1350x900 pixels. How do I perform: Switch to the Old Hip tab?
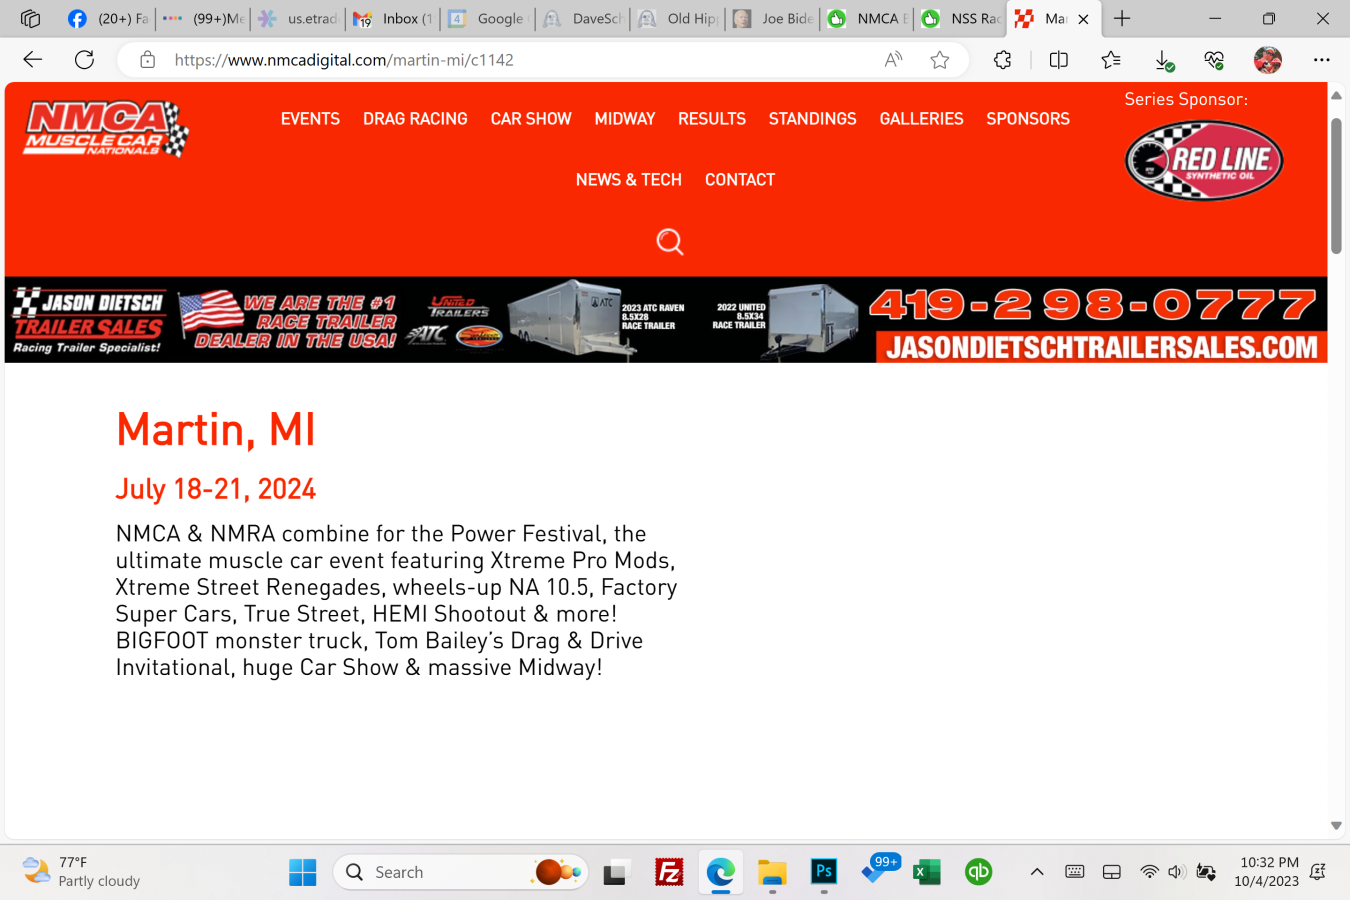point(678,18)
